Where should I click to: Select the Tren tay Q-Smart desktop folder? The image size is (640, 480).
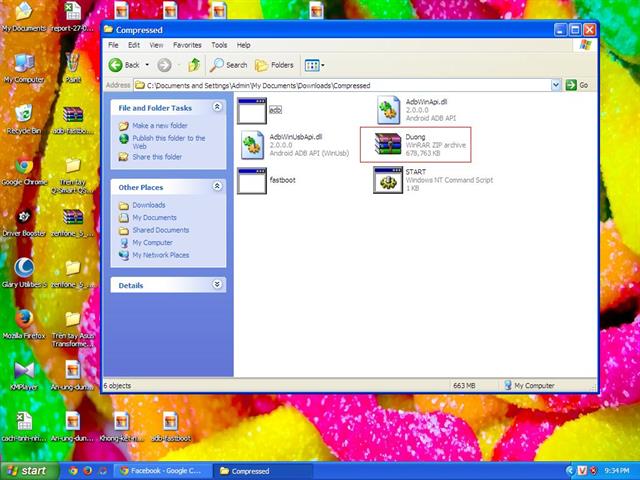click(x=73, y=176)
